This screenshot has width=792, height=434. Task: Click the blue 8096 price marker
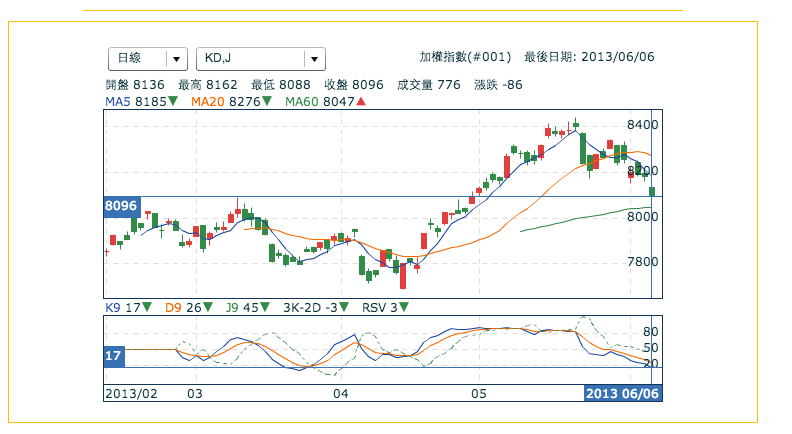[121, 206]
